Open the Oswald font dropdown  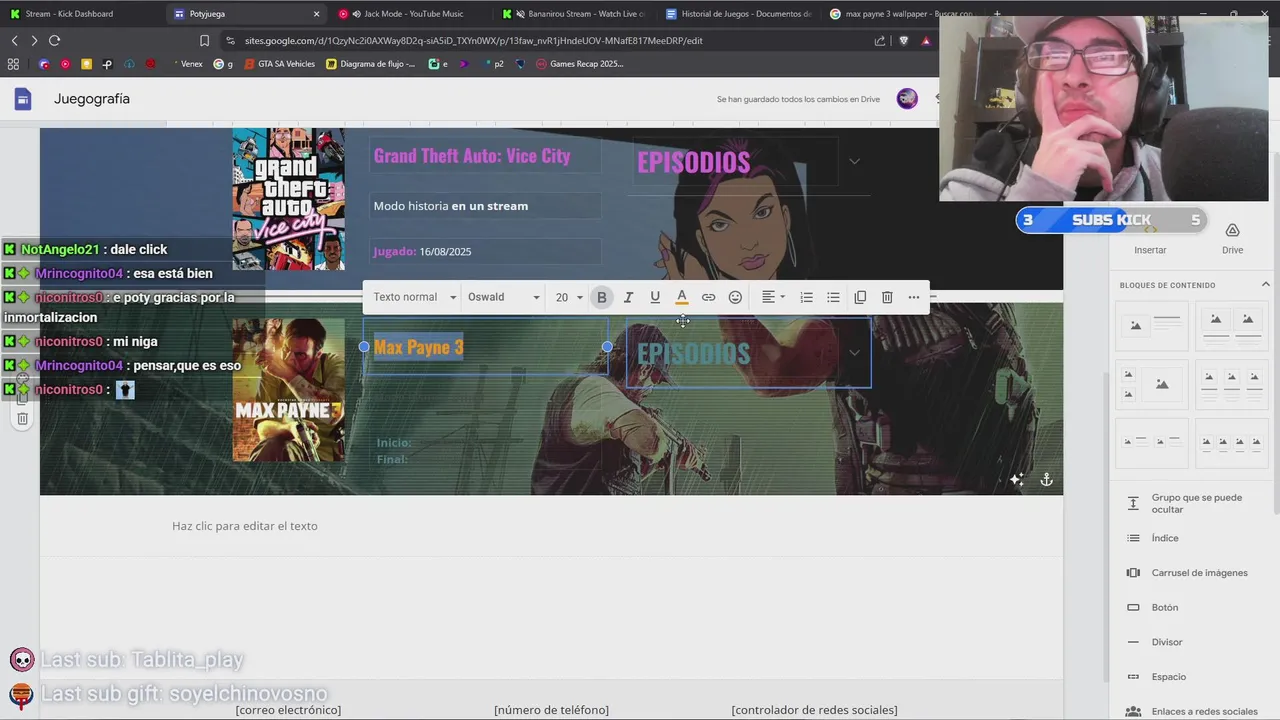pyautogui.click(x=504, y=297)
